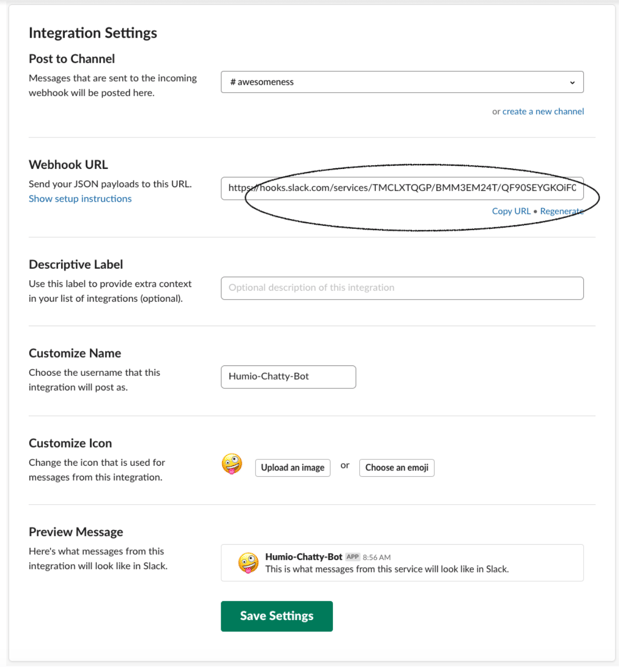Viewport: 619px width, 667px height.
Task: Click the emoji avatar in preview message
Action: click(248, 563)
